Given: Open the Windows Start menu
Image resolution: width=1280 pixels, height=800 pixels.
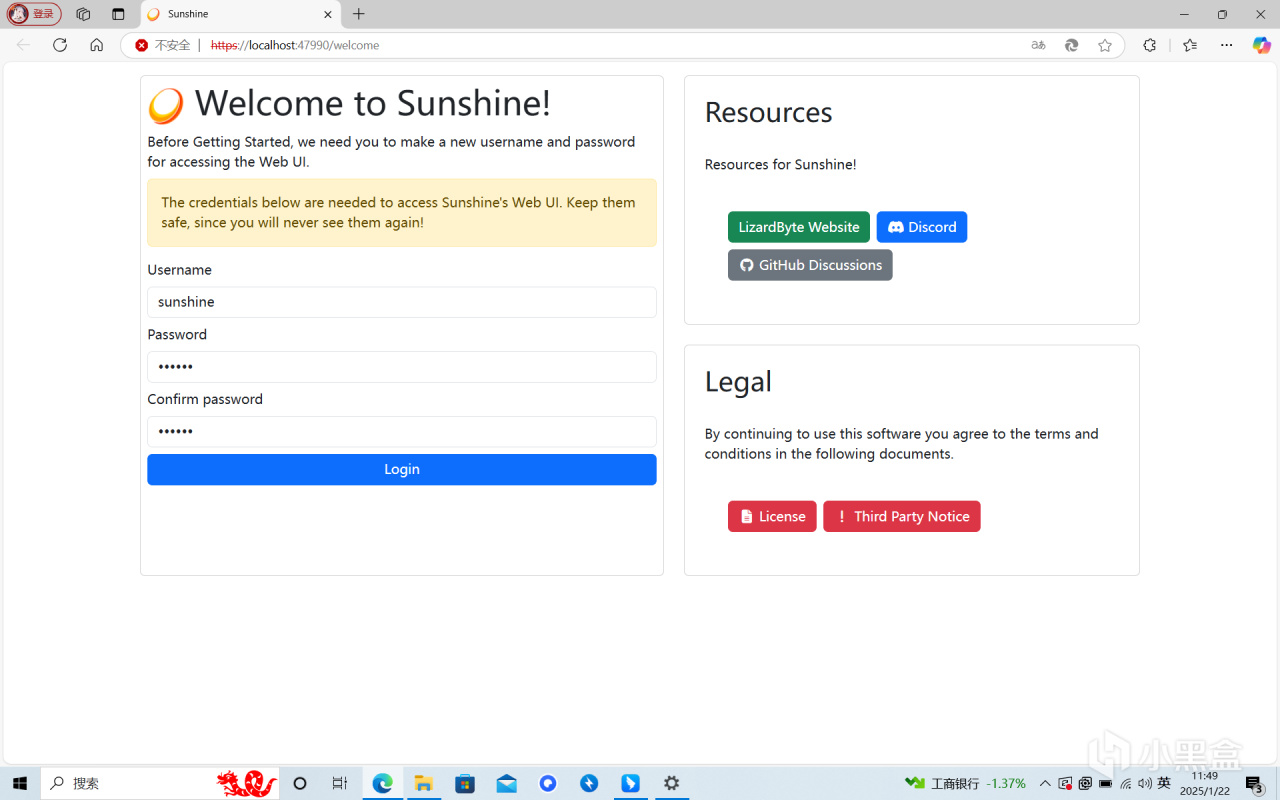Looking at the screenshot, I should (x=20, y=783).
